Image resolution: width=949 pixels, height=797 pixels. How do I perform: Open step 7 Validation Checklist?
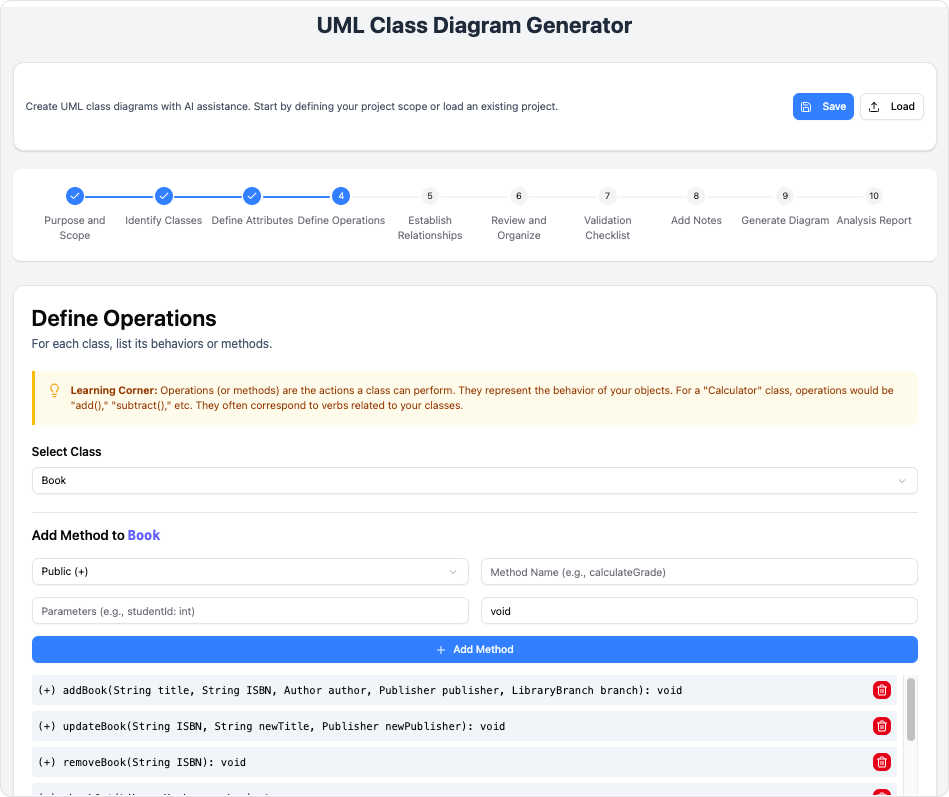pos(607,196)
